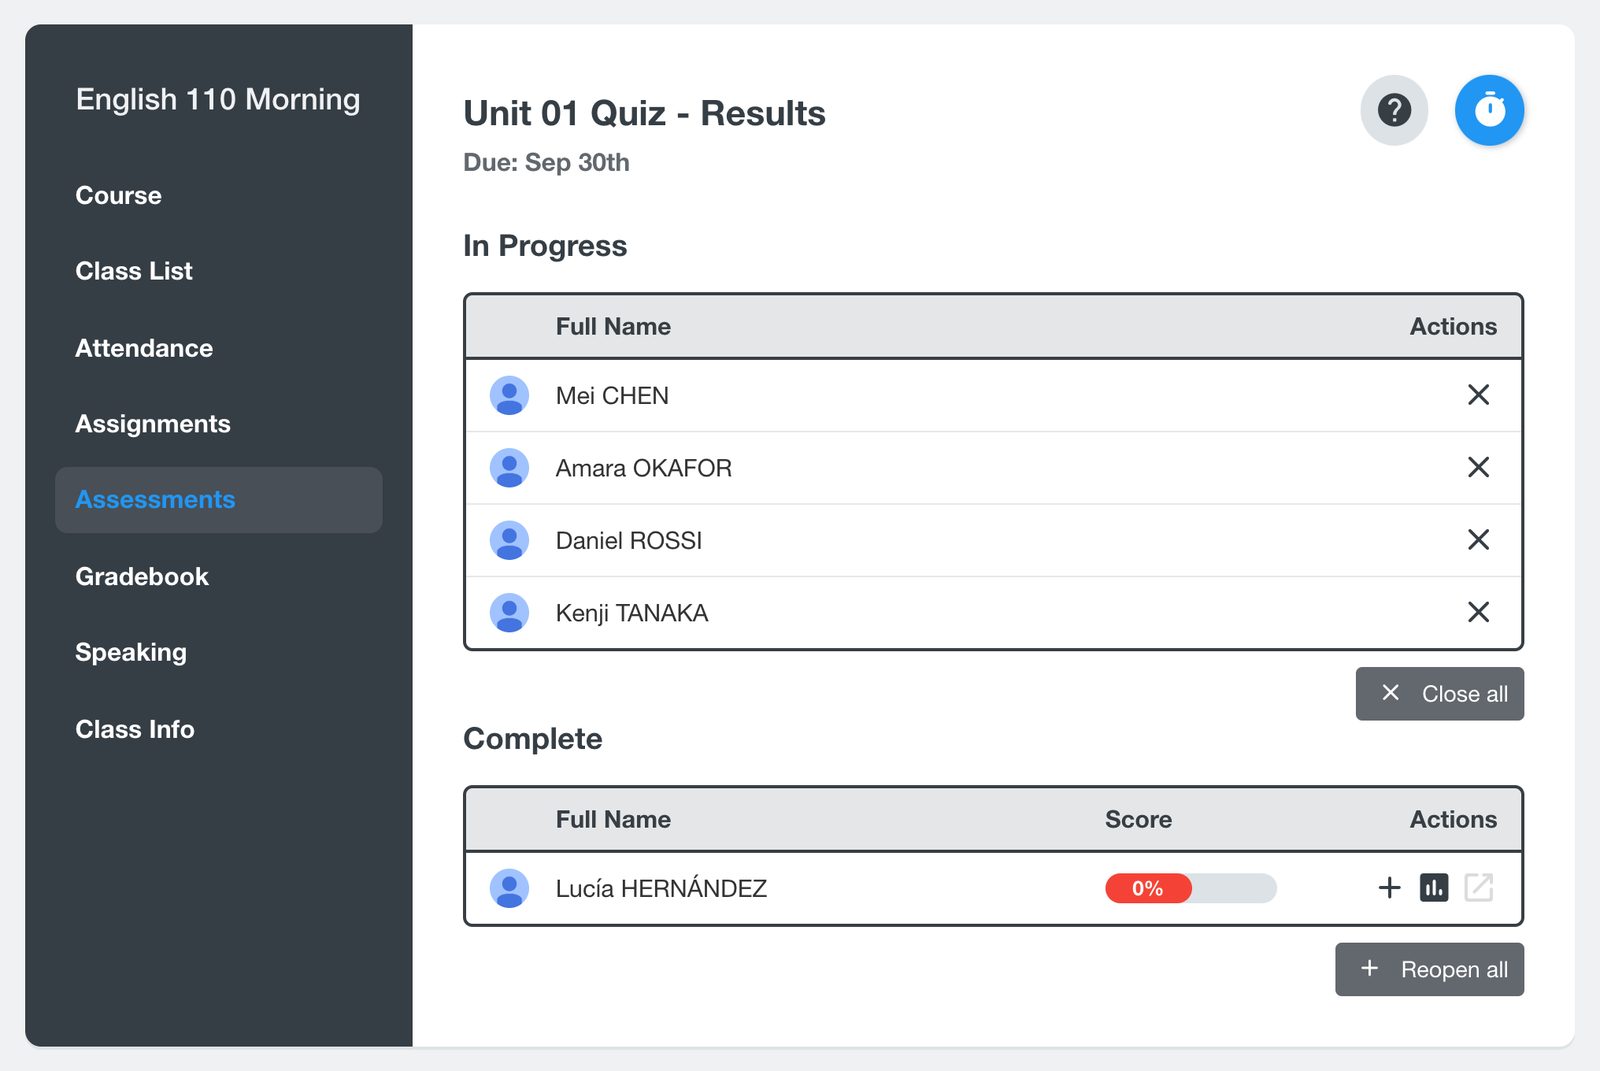Close Mei CHEN's in-progress attempt
This screenshot has height=1071, width=1600.
click(x=1478, y=395)
